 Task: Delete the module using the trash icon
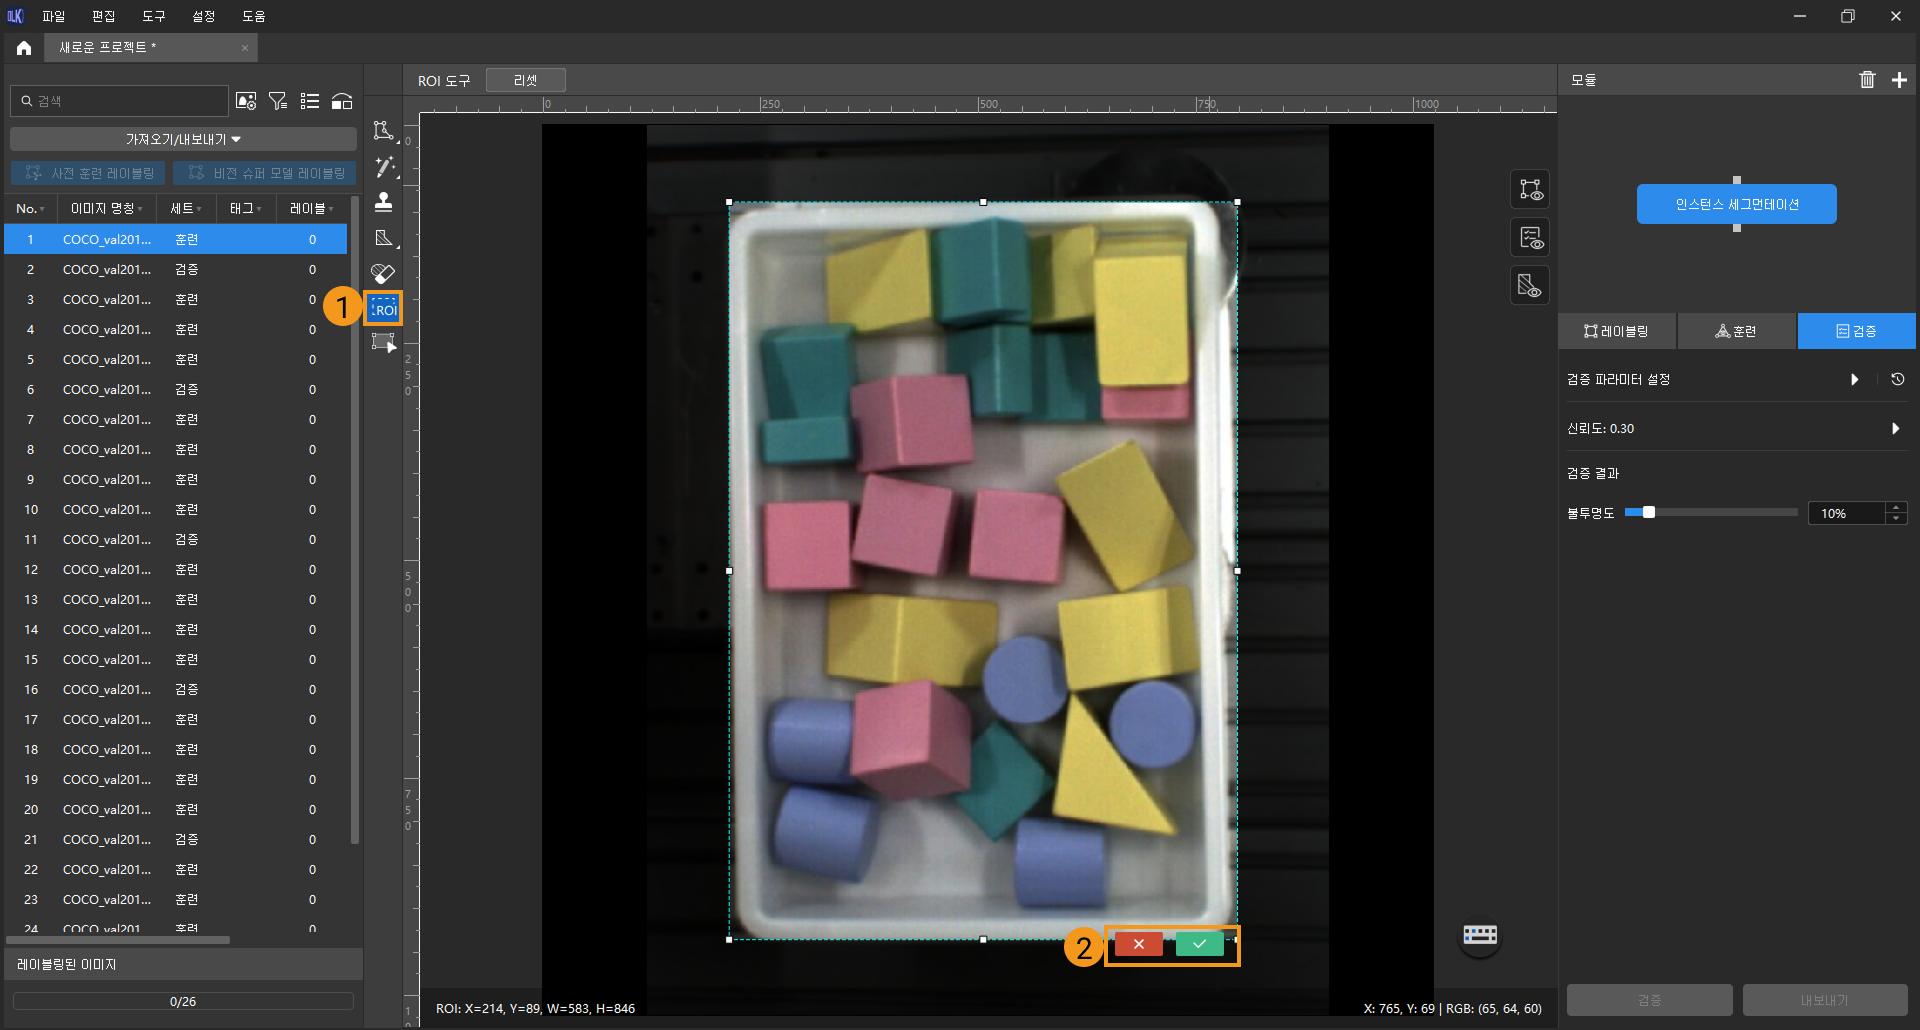1866,80
